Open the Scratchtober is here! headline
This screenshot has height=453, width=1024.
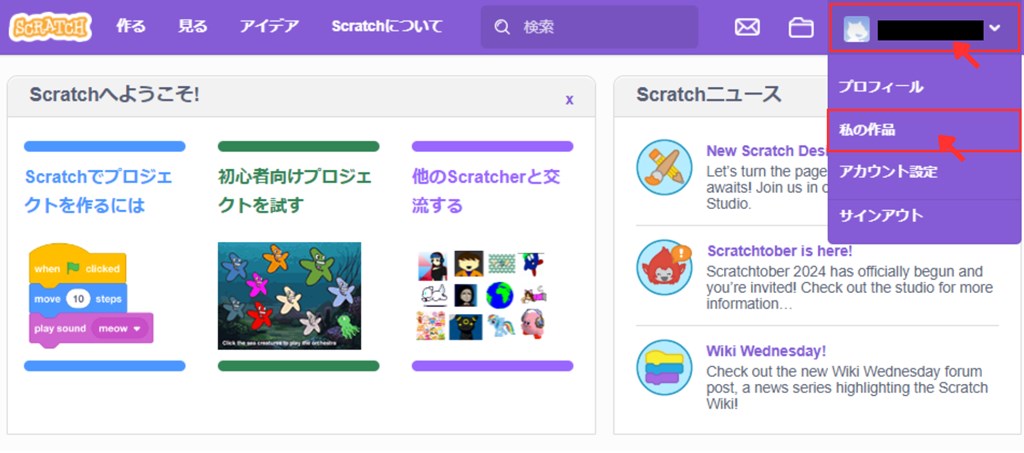779,251
